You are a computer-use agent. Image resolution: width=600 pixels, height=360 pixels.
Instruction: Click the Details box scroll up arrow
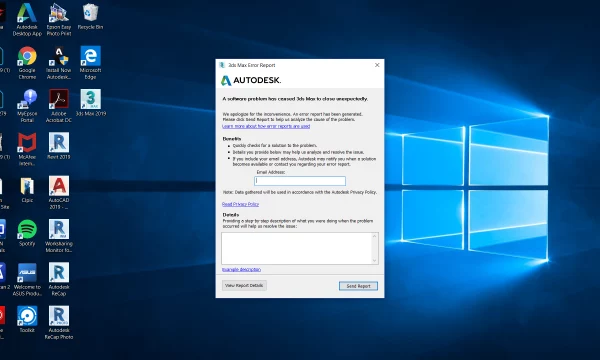pyautogui.click(x=375, y=236)
